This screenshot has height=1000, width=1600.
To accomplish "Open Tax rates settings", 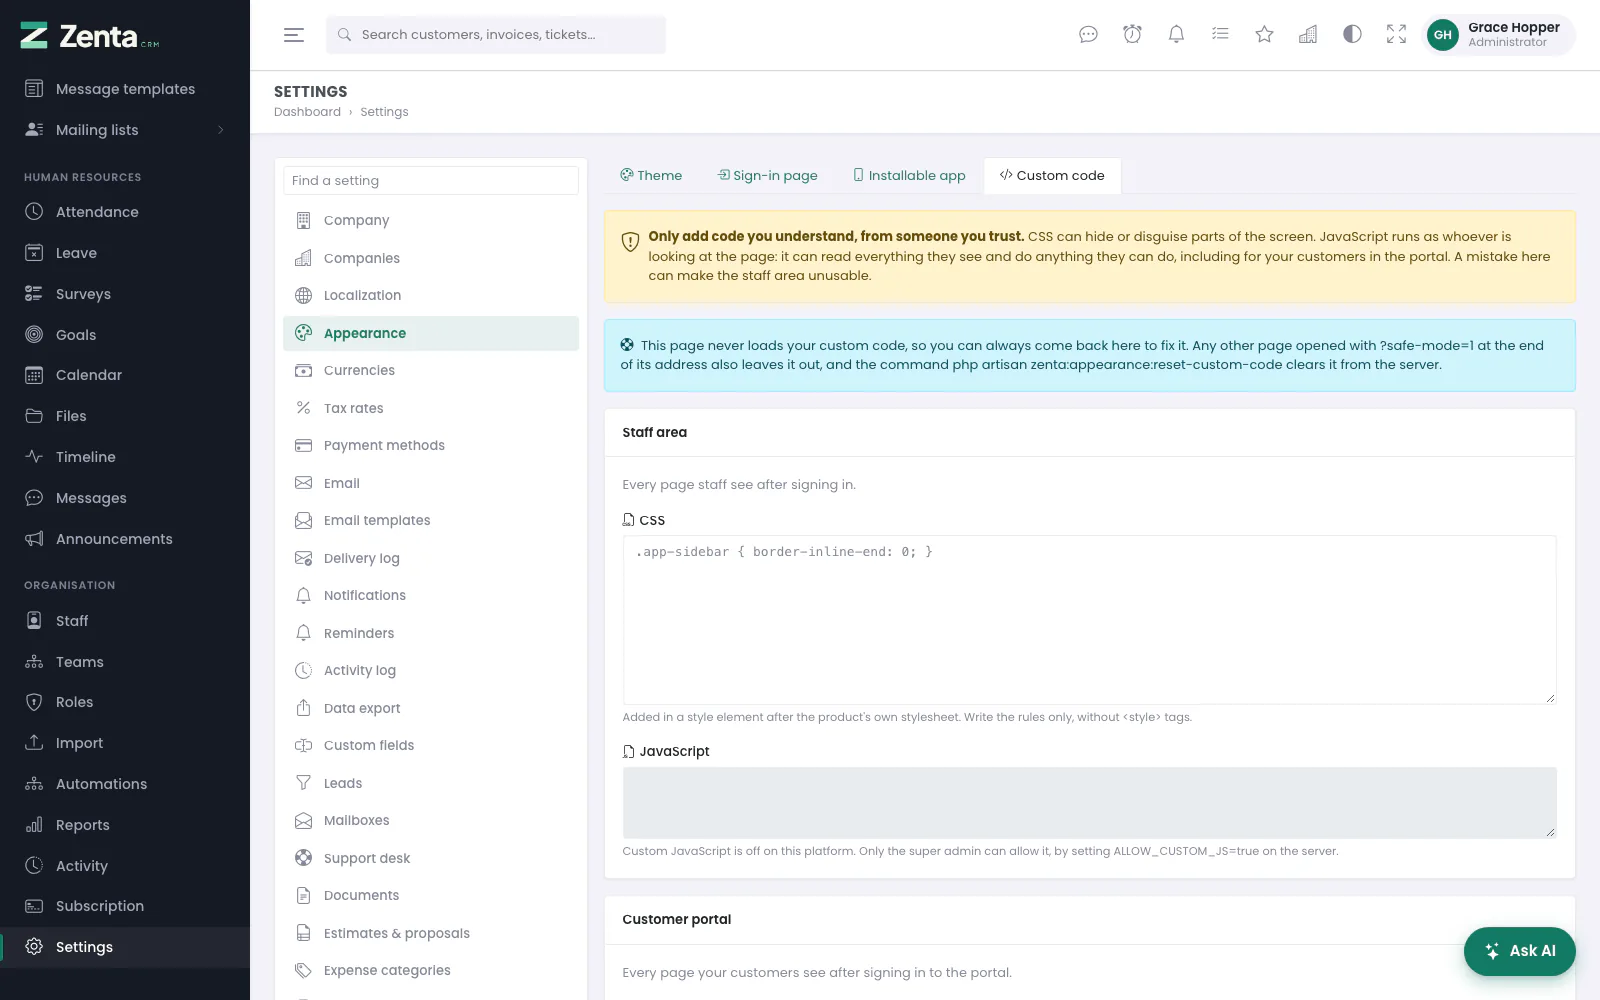I will coord(431,408).
